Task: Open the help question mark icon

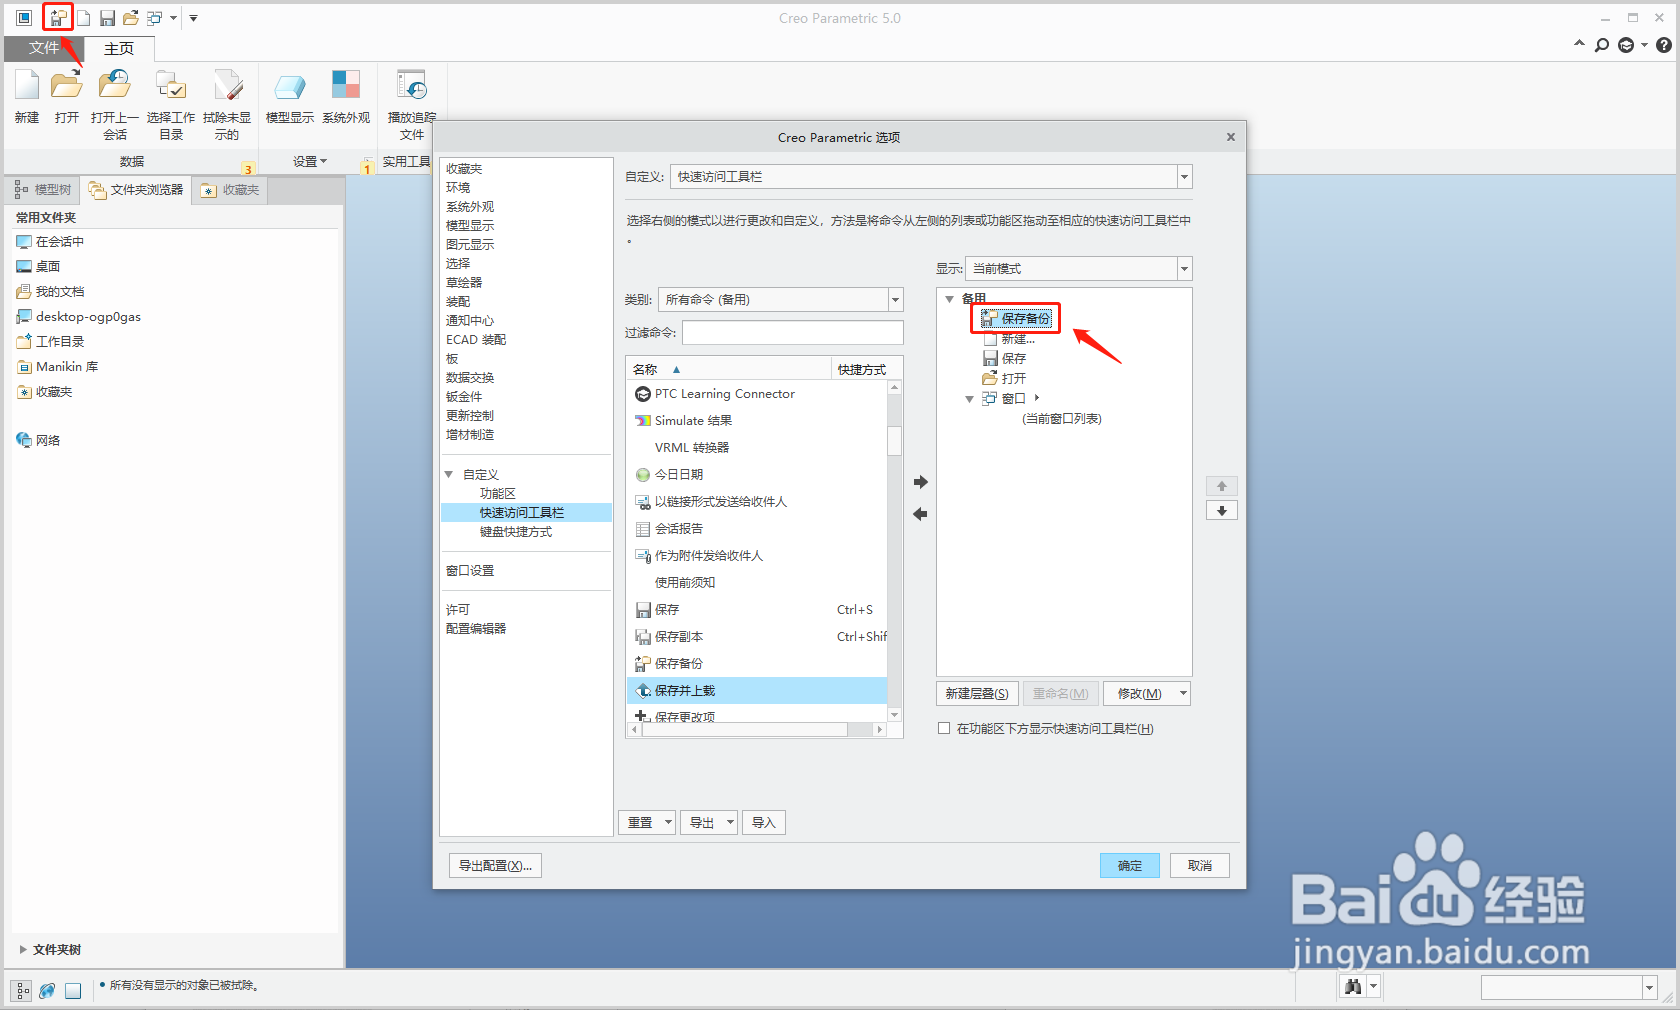Action: click(1664, 45)
